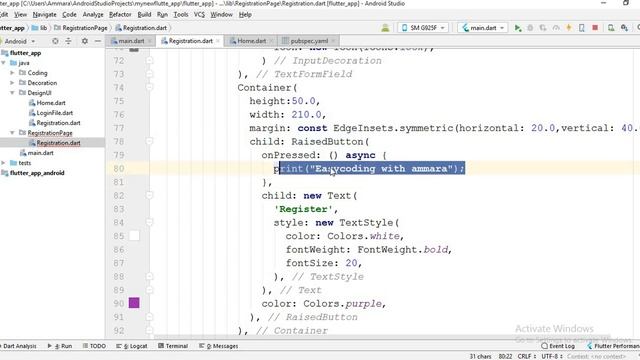
Task: Click the CRLF line separator indicator
Action: [x=527, y=356]
